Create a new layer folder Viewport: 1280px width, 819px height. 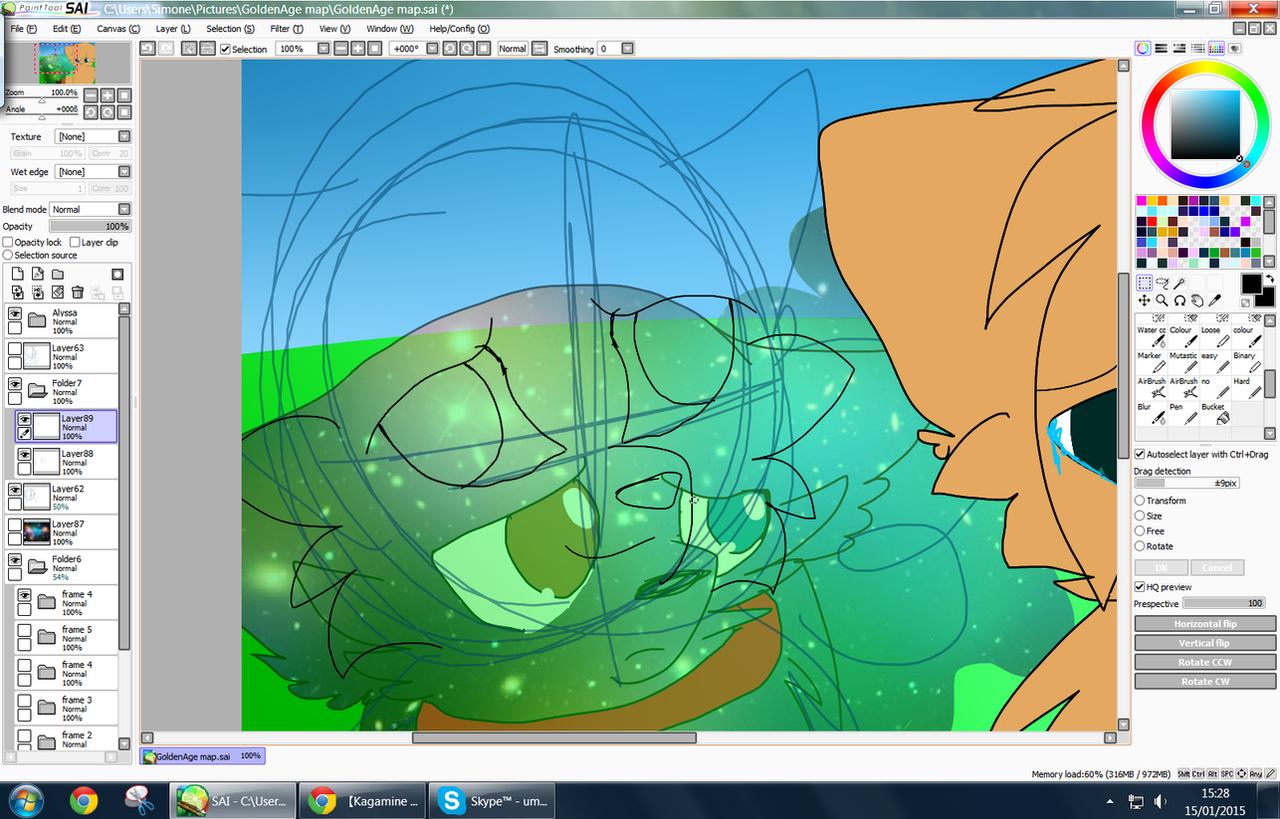(x=58, y=274)
